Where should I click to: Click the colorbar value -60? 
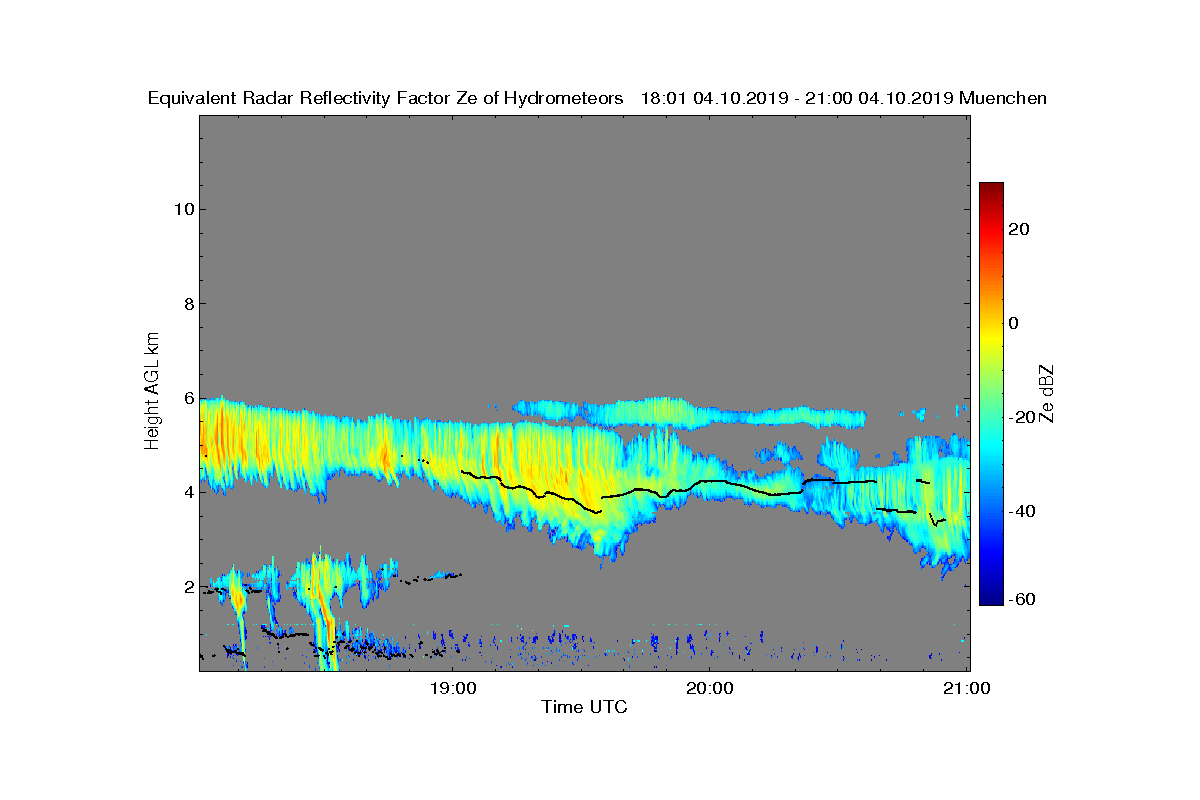(x=1021, y=599)
